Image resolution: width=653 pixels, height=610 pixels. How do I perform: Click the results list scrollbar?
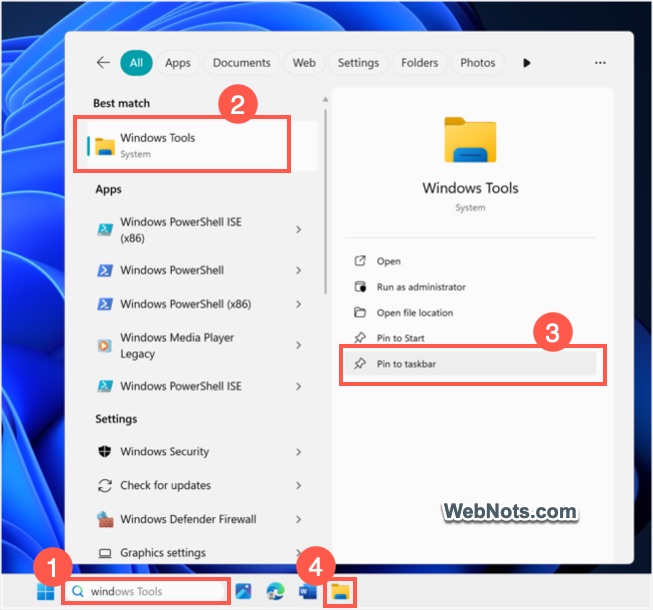(325, 202)
